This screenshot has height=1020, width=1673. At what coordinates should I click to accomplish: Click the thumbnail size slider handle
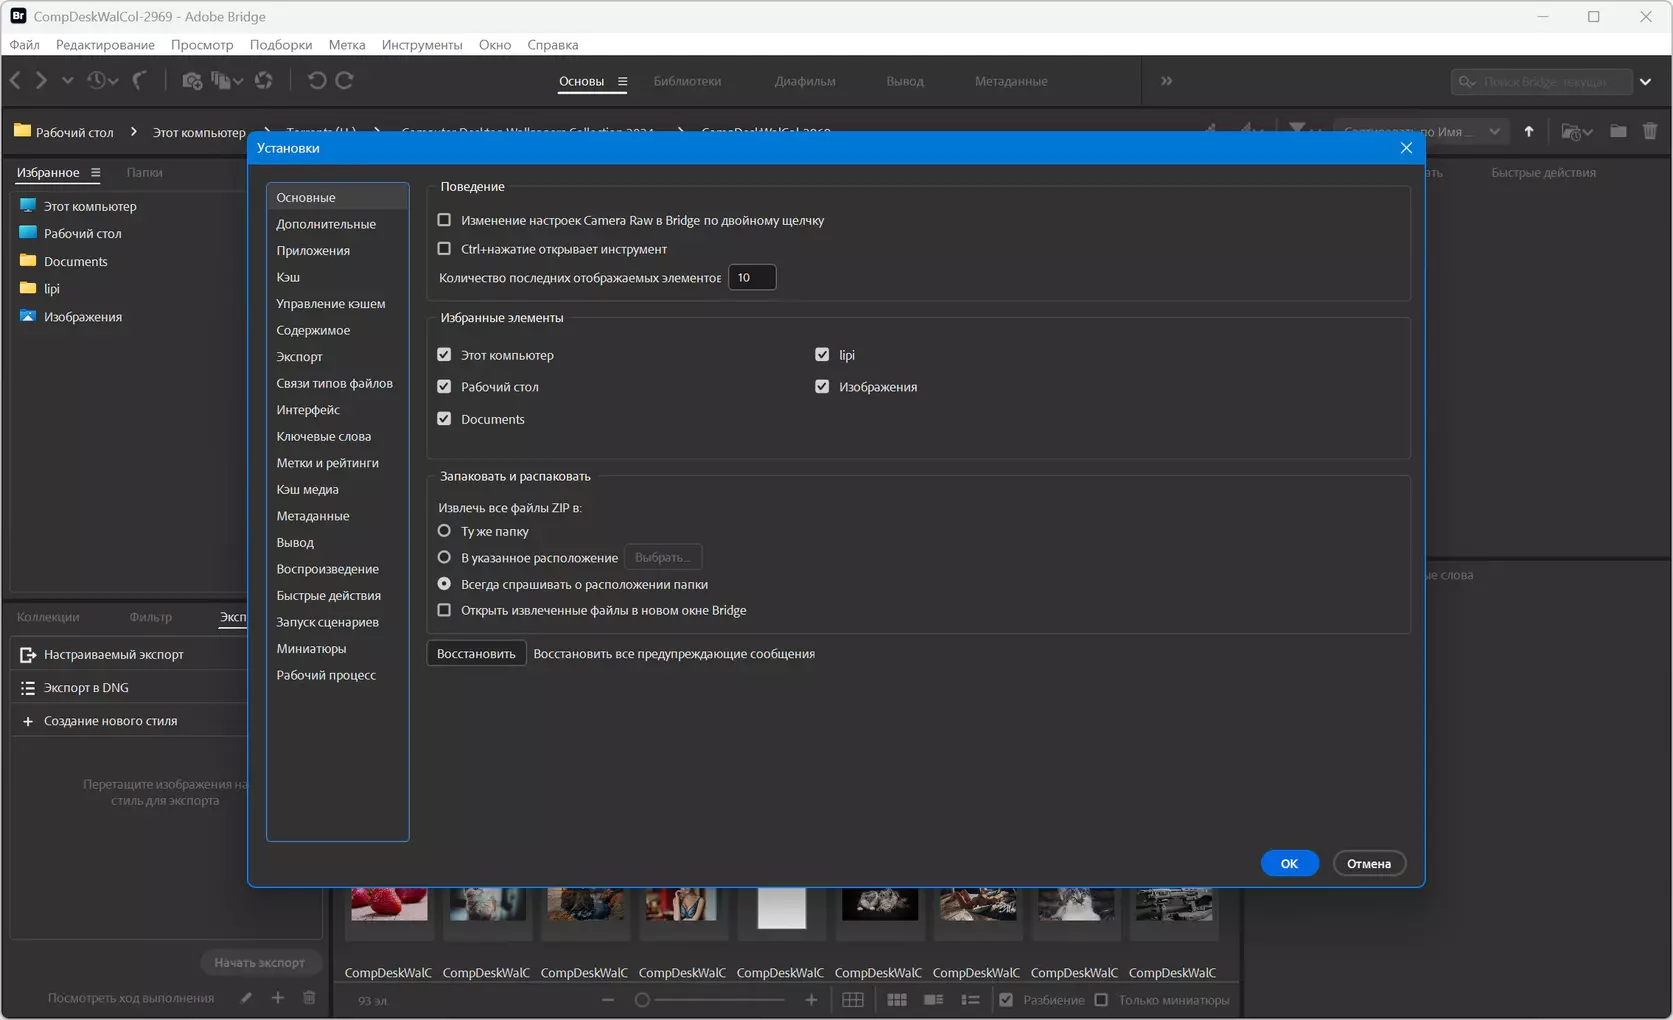click(x=642, y=1000)
